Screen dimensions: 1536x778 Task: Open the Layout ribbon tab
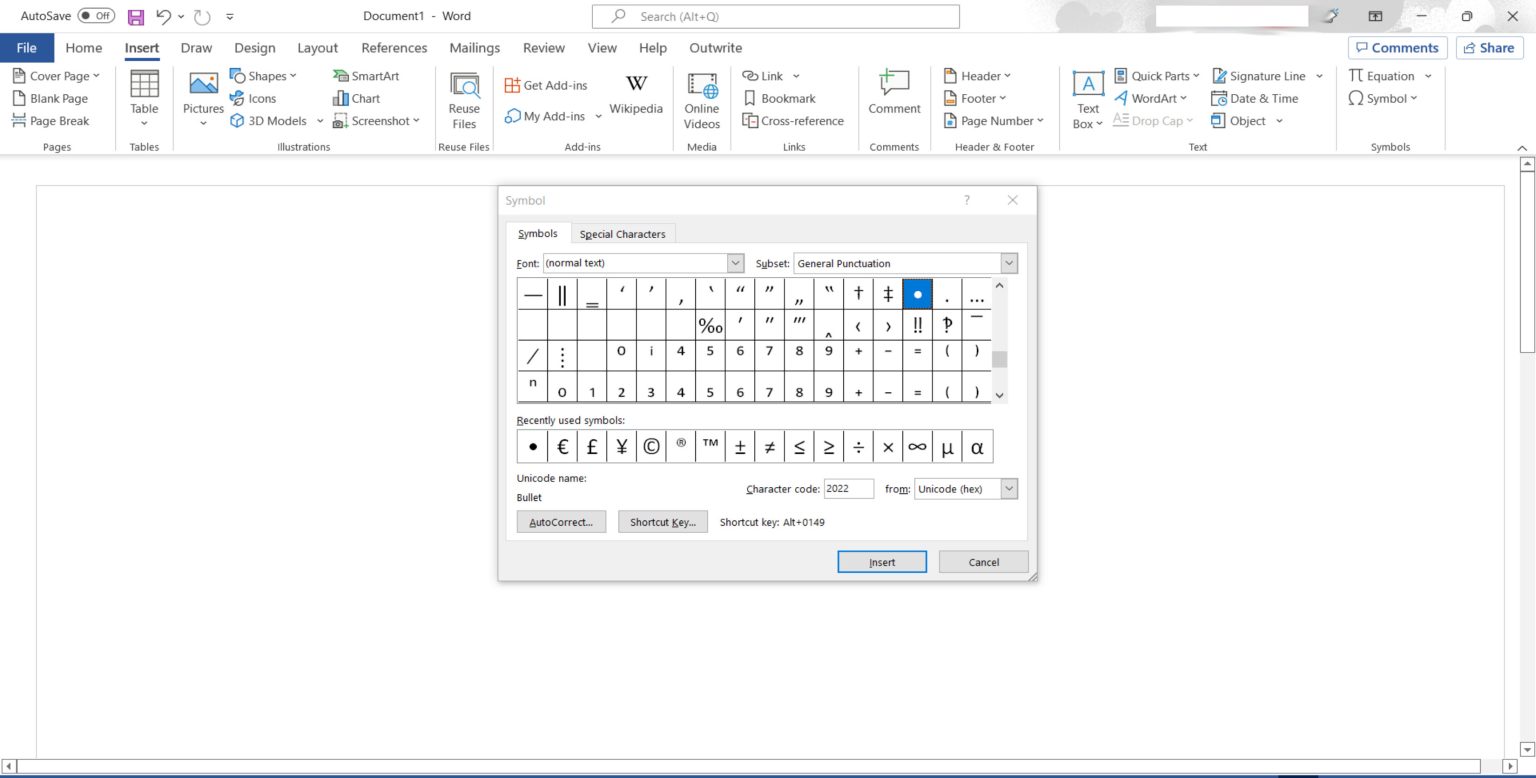point(317,48)
